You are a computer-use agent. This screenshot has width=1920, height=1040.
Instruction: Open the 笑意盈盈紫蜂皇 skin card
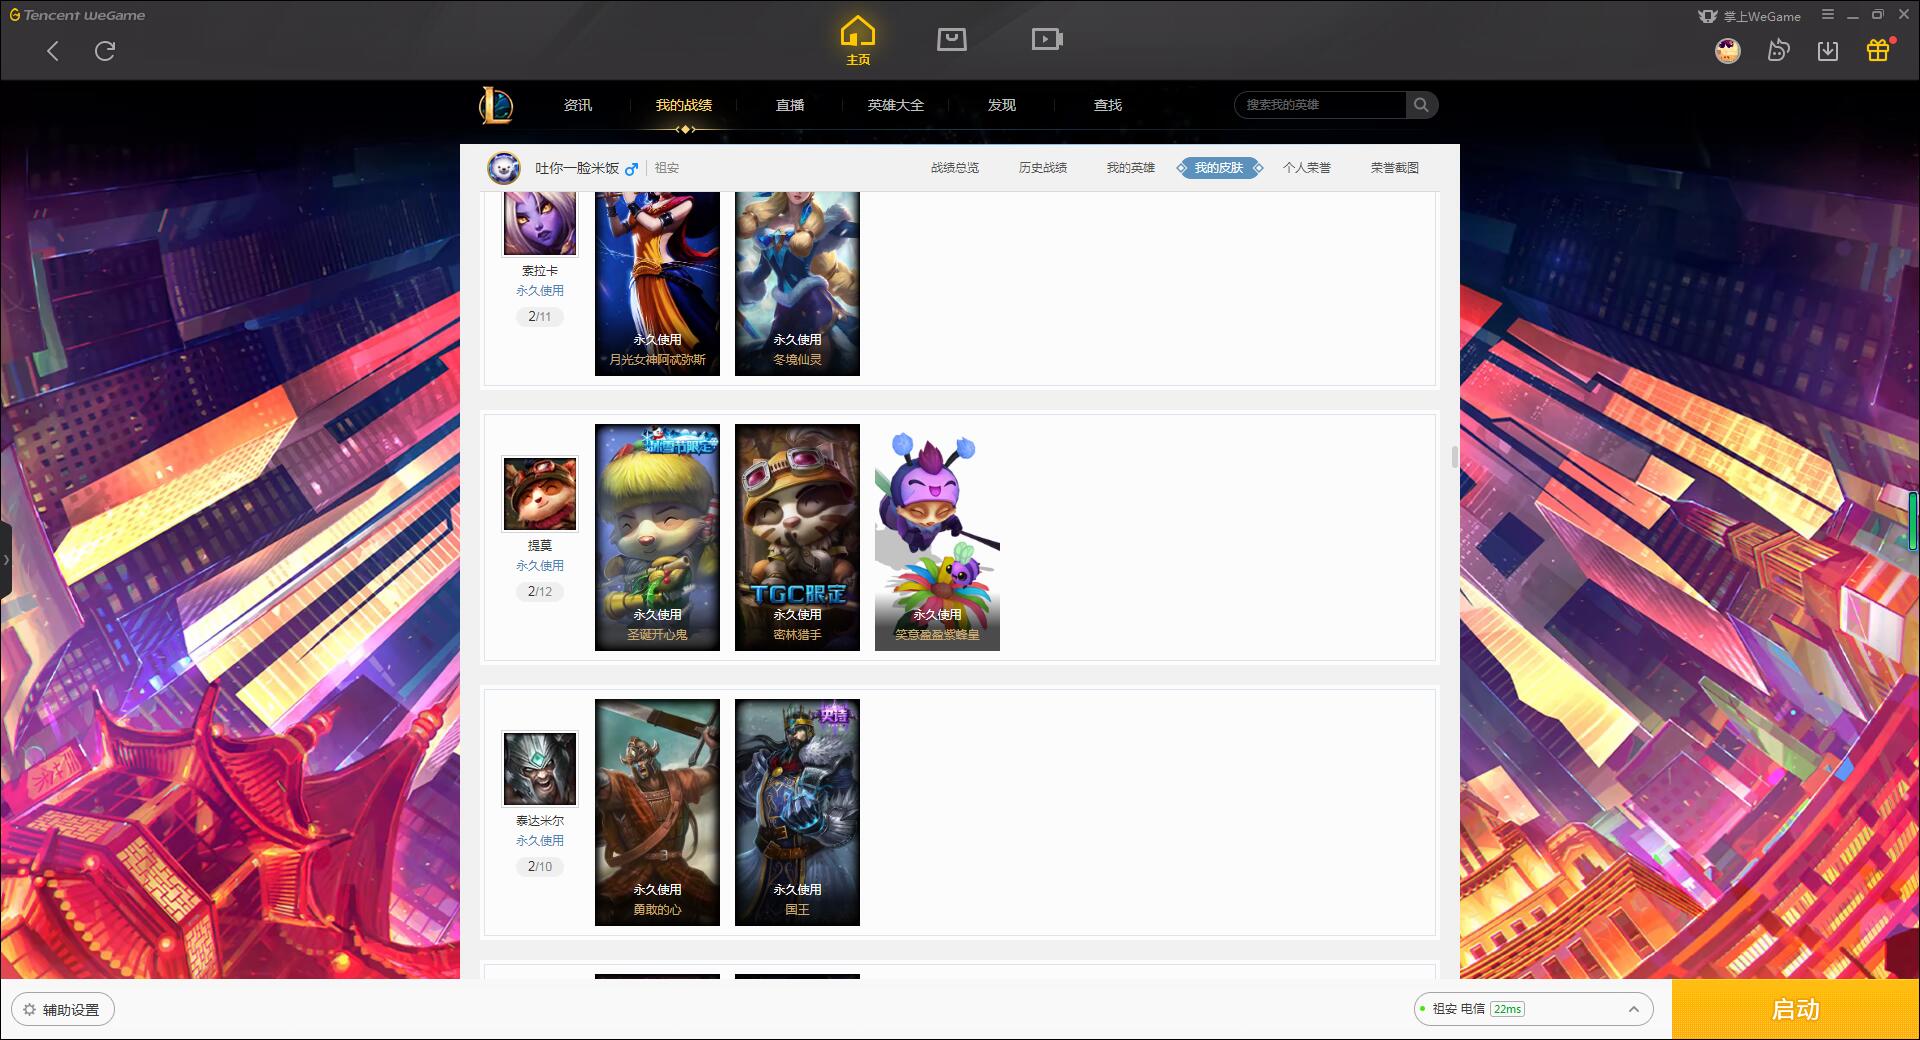pyautogui.click(x=937, y=537)
